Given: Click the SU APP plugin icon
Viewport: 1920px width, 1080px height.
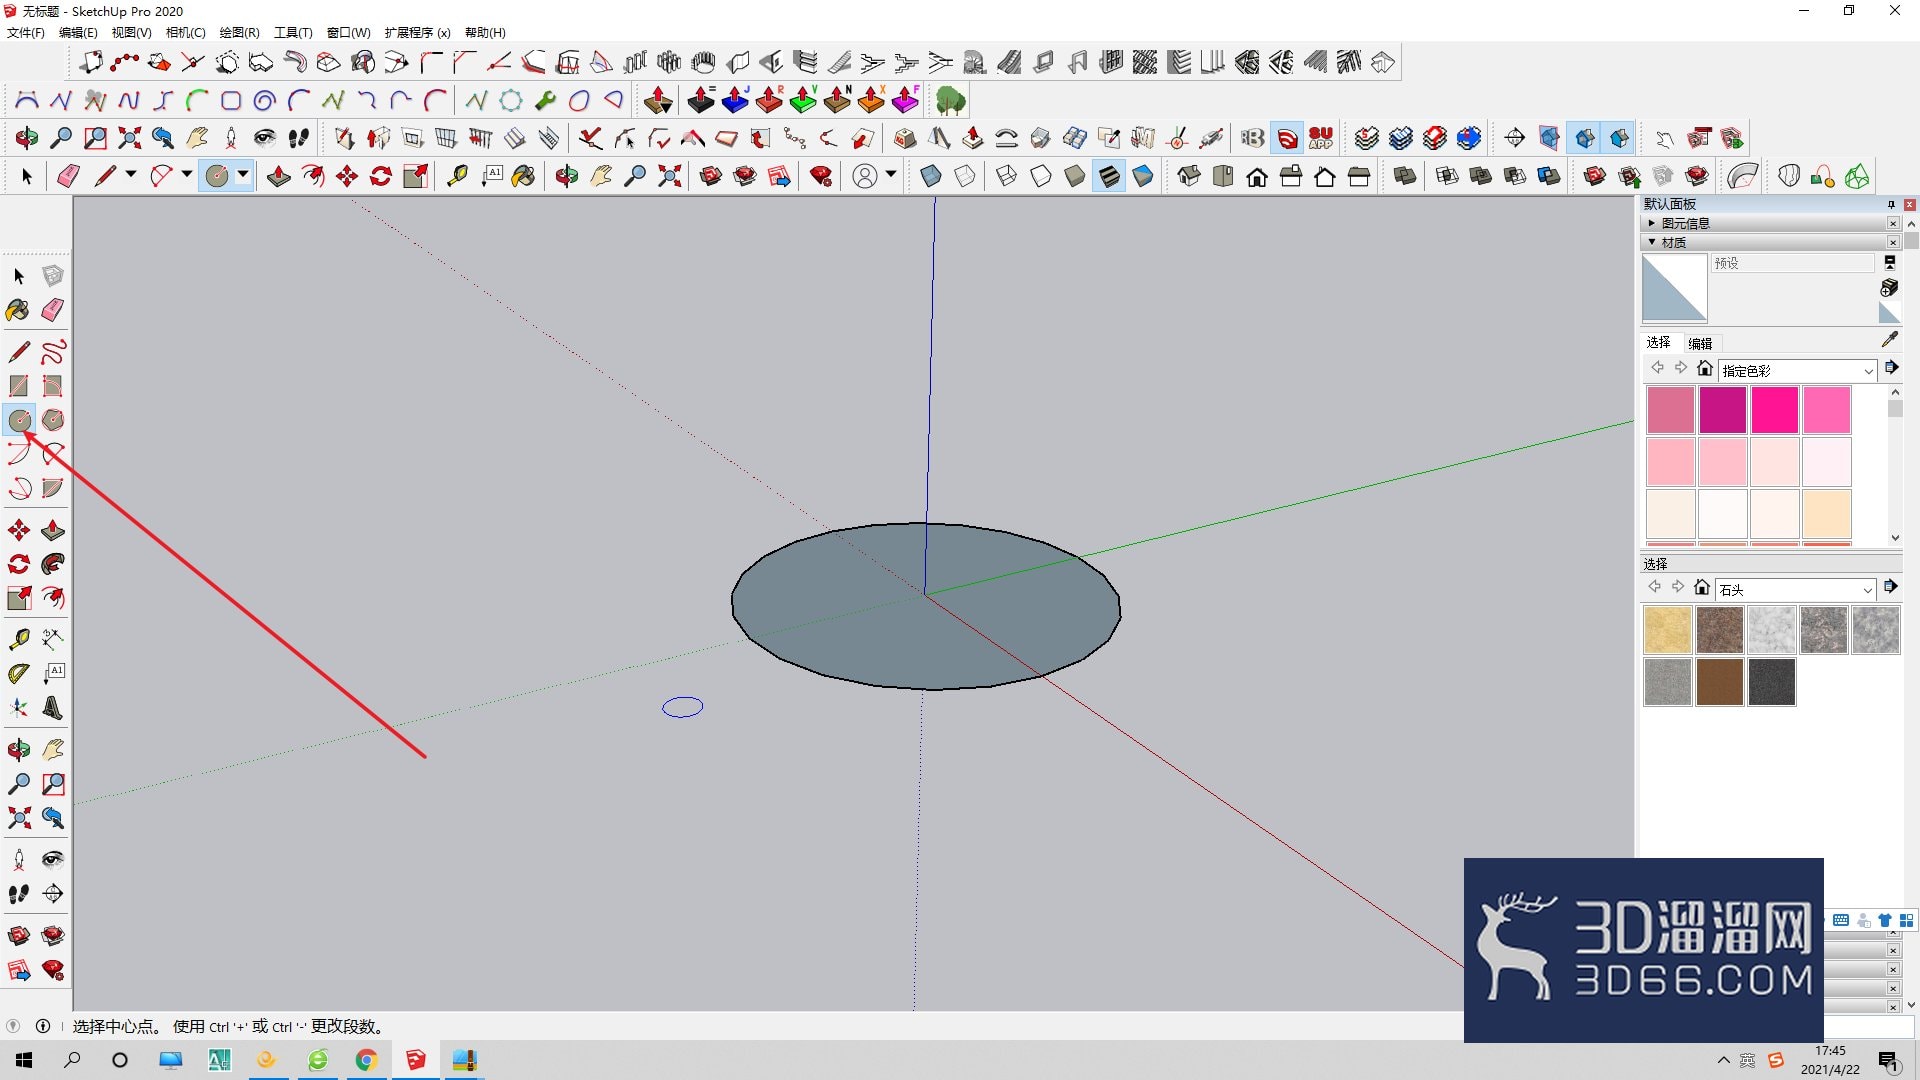Looking at the screenshot, I should pos(1321,138).
